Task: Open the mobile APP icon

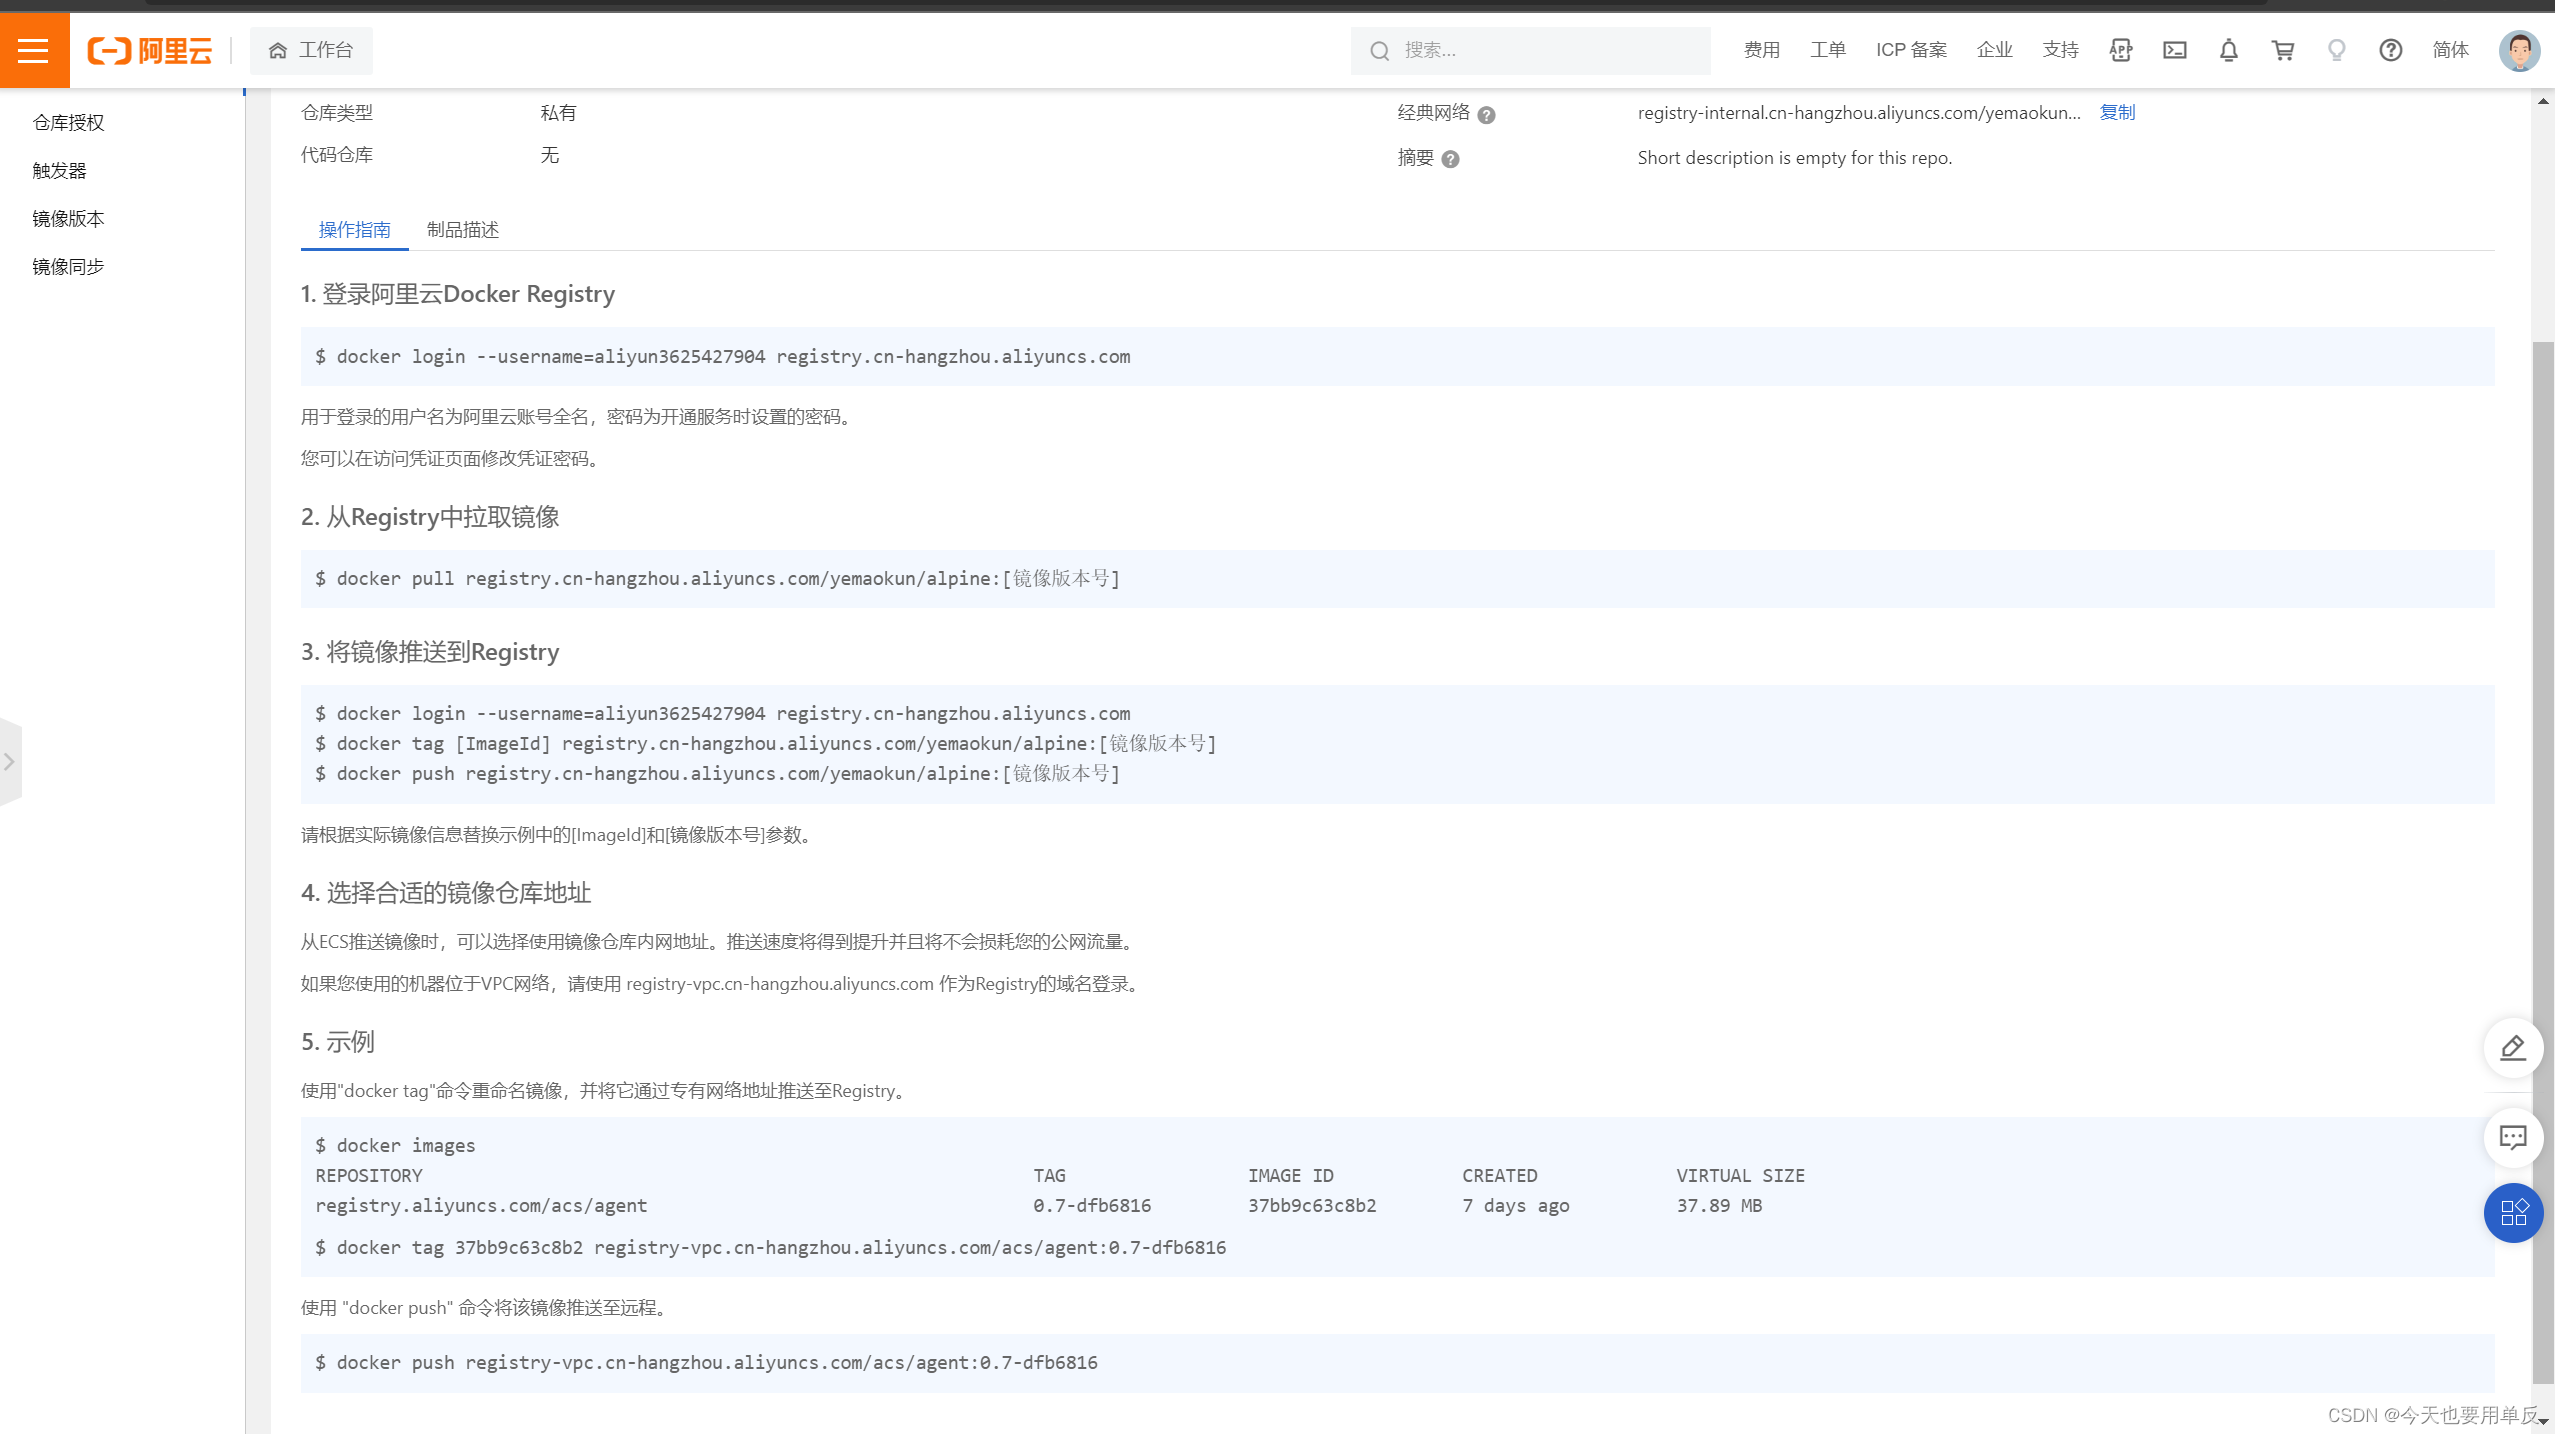Action: (x=2120, y=50)
